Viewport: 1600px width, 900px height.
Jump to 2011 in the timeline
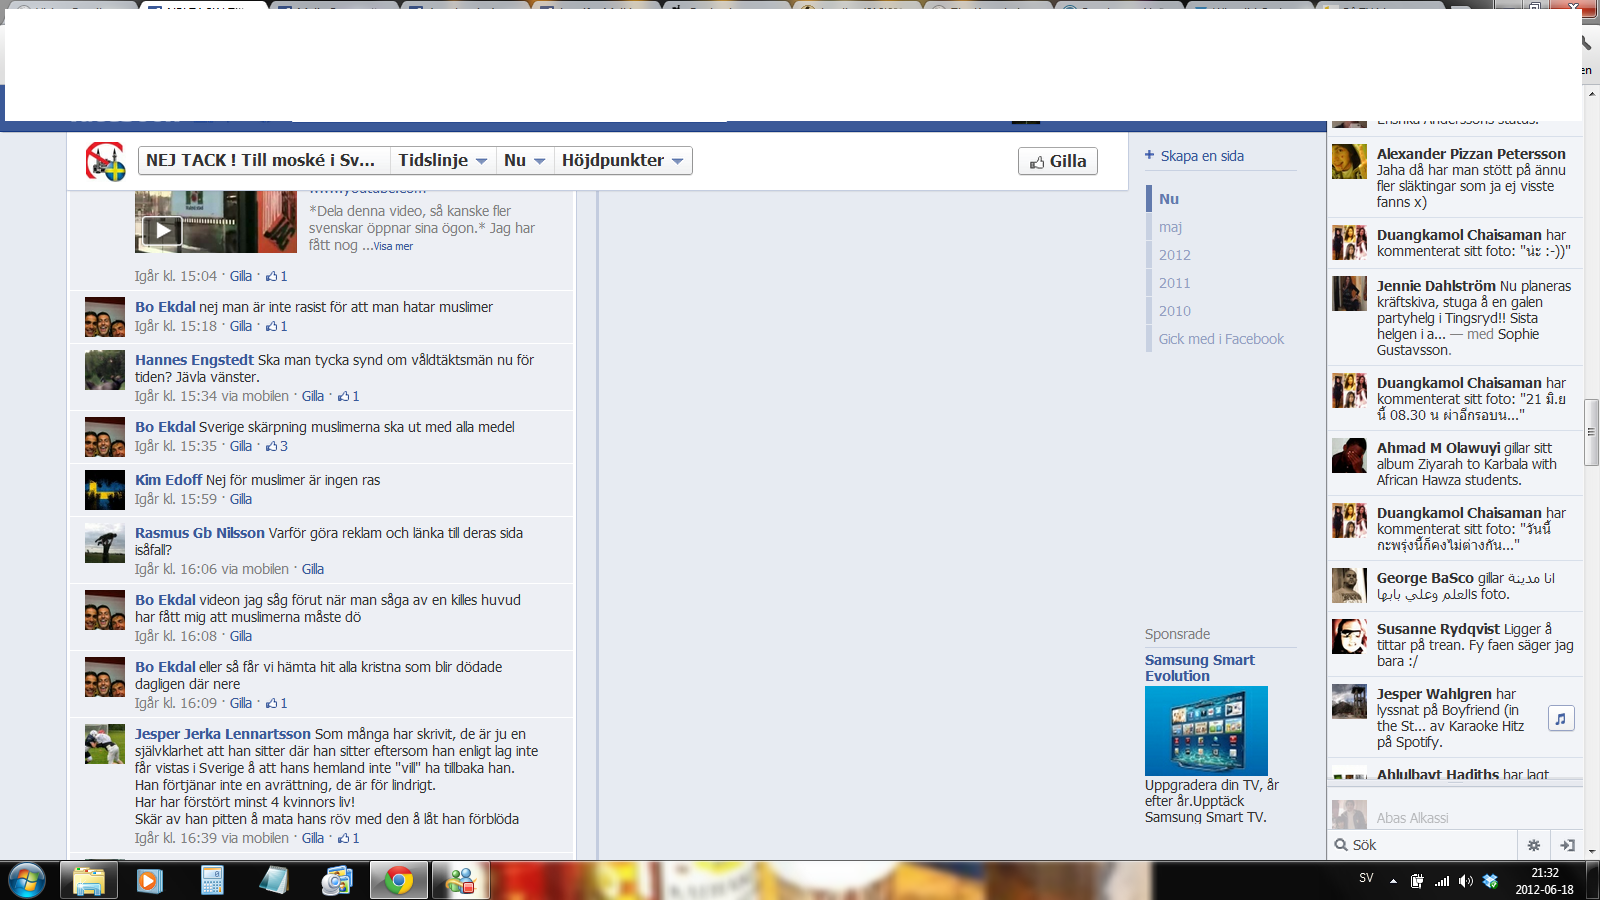[x=1175, y=283]
